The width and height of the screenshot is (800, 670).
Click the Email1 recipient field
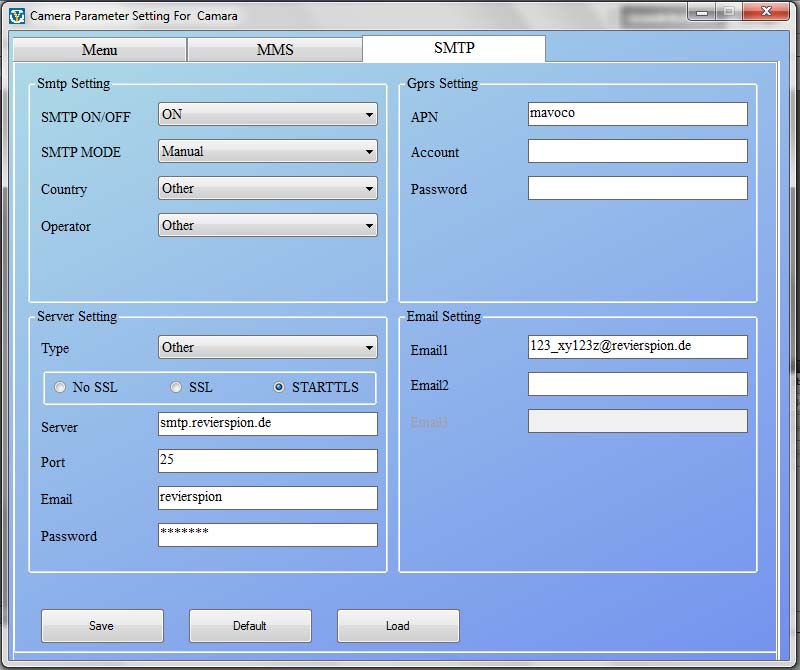637,347
